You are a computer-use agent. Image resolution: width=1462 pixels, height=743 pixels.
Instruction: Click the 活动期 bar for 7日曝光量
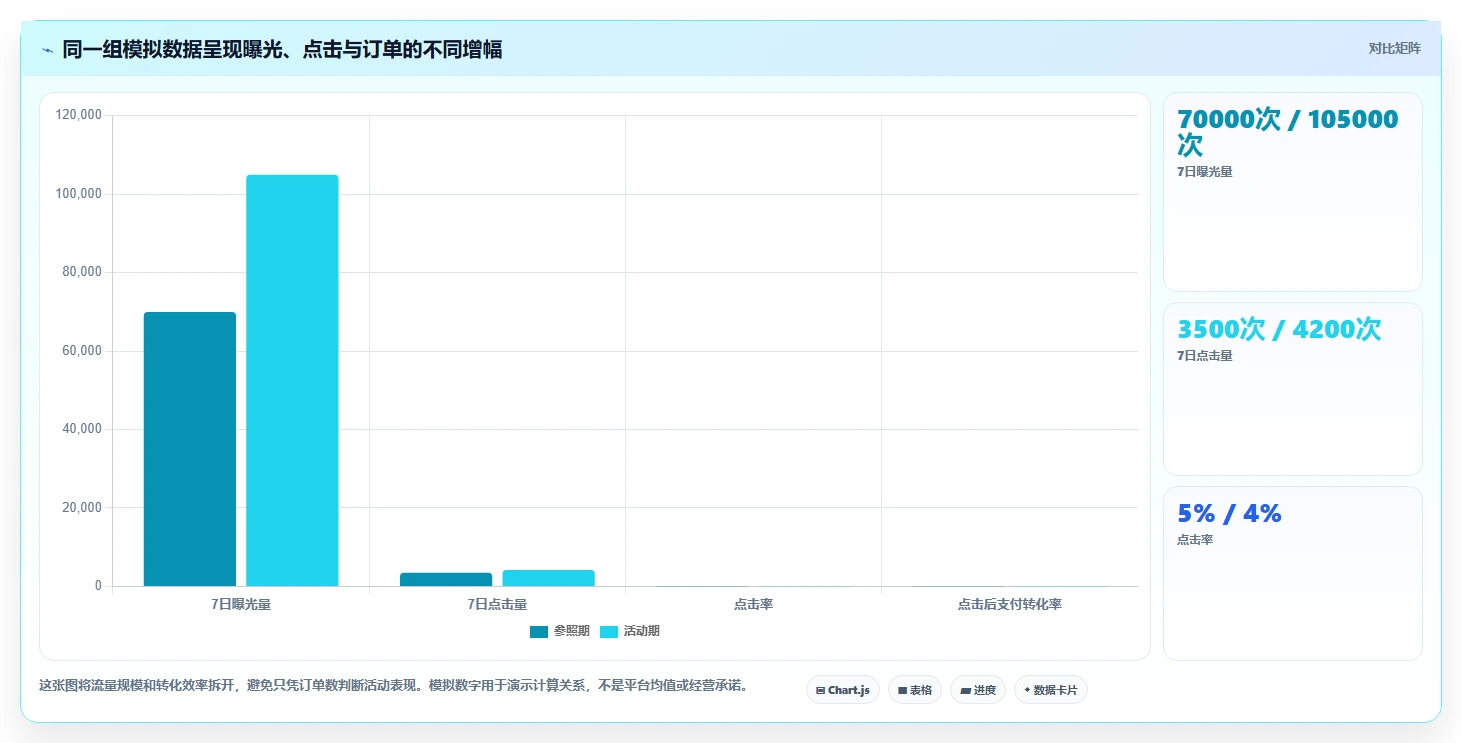tap(292, 380)
